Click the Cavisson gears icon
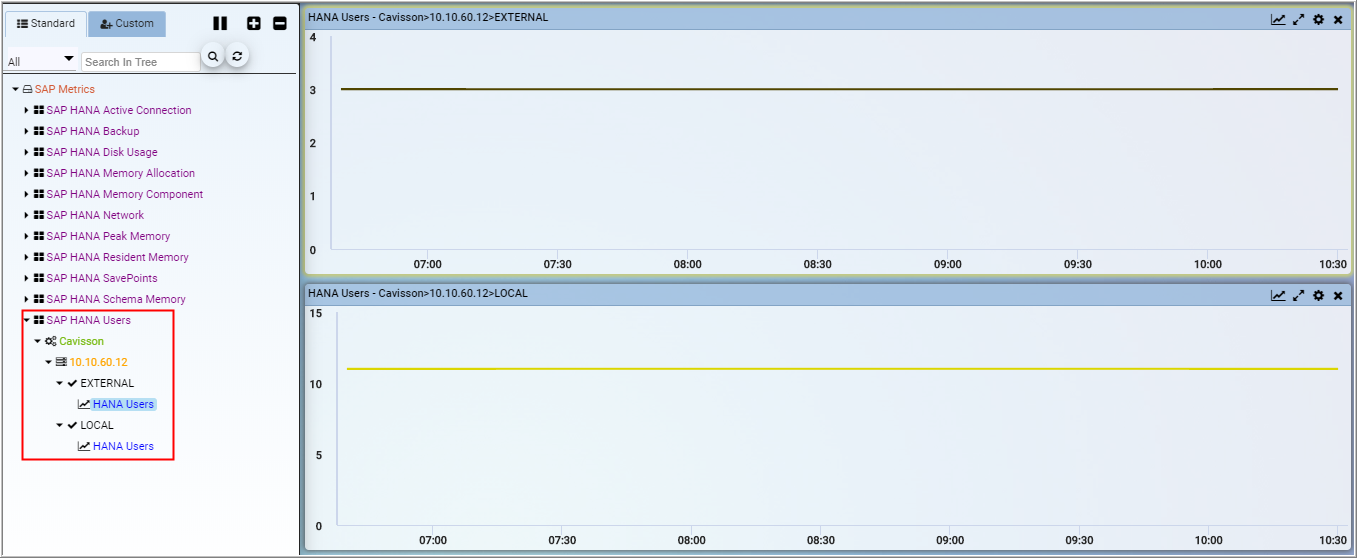Screen dimensions: 1357x558 click(x=50, y=342)
